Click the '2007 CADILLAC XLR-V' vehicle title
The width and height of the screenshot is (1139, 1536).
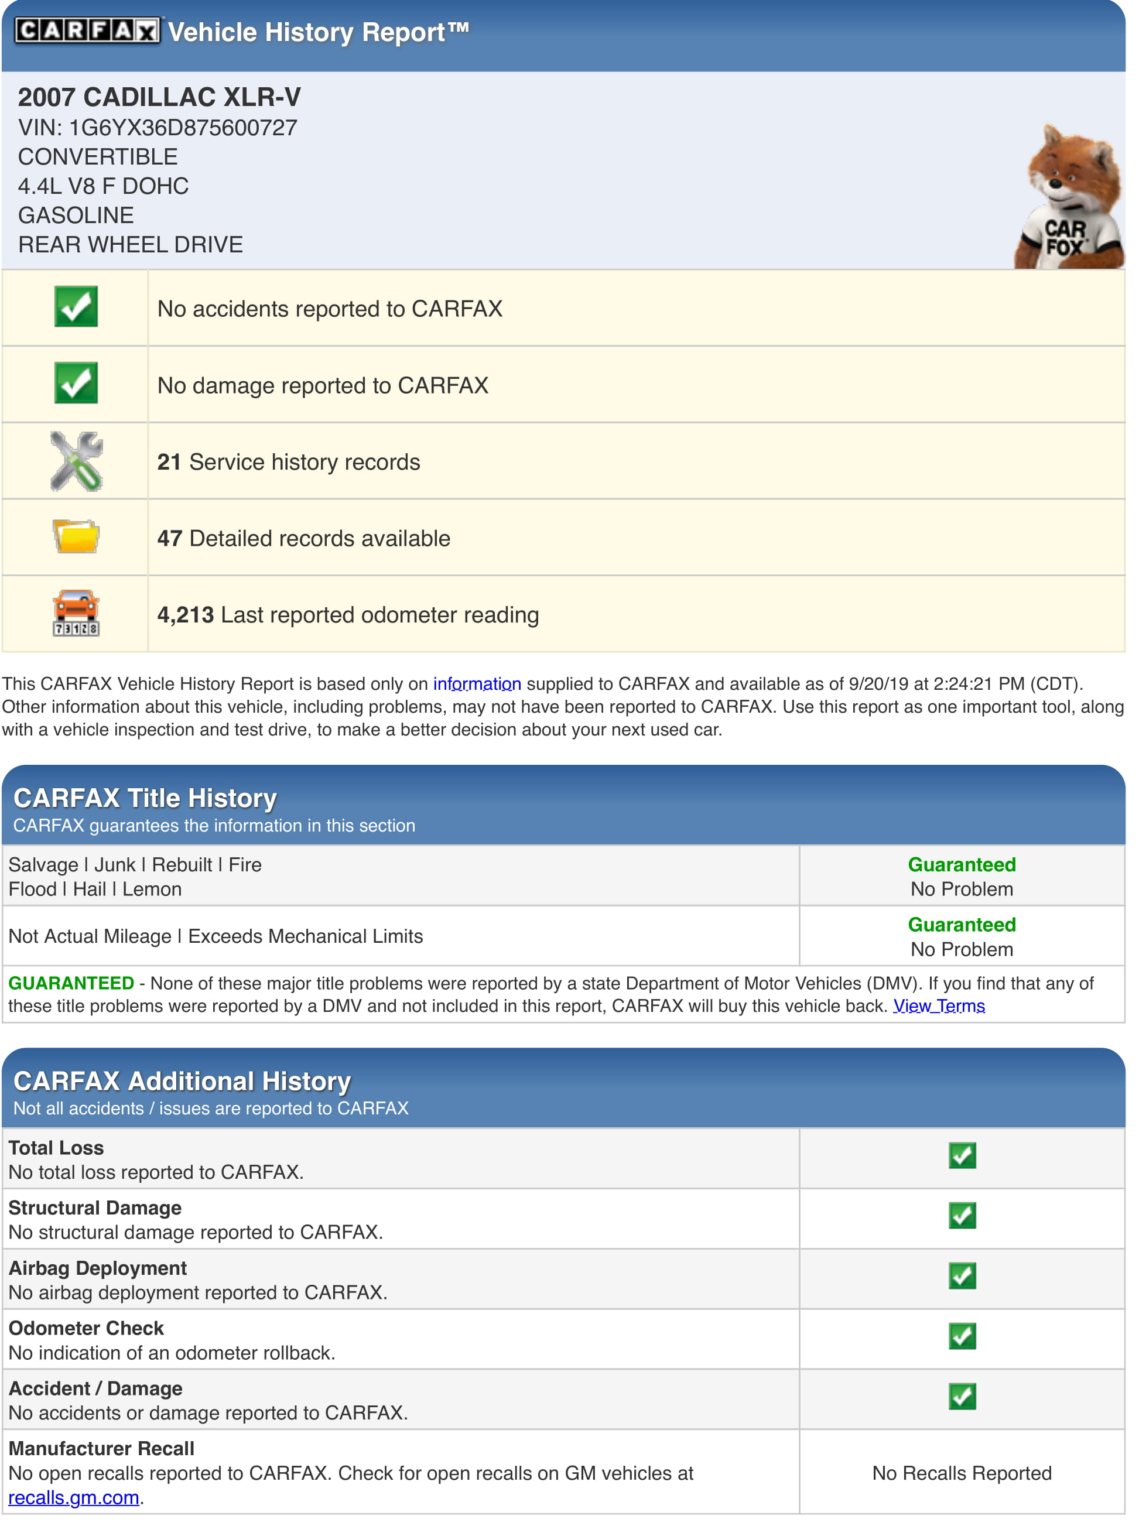coord(159,97)
